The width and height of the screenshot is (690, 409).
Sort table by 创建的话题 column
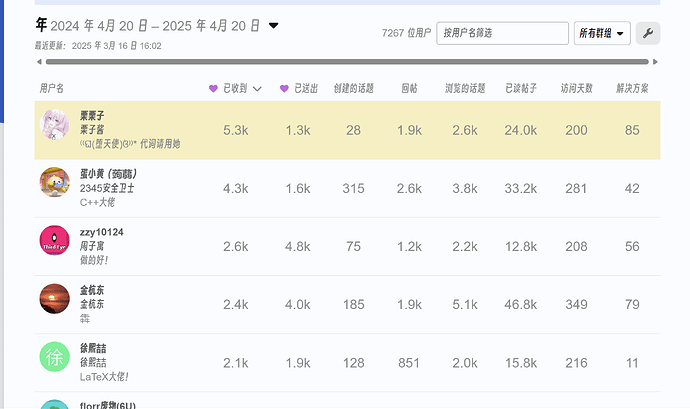click(353, 88)
